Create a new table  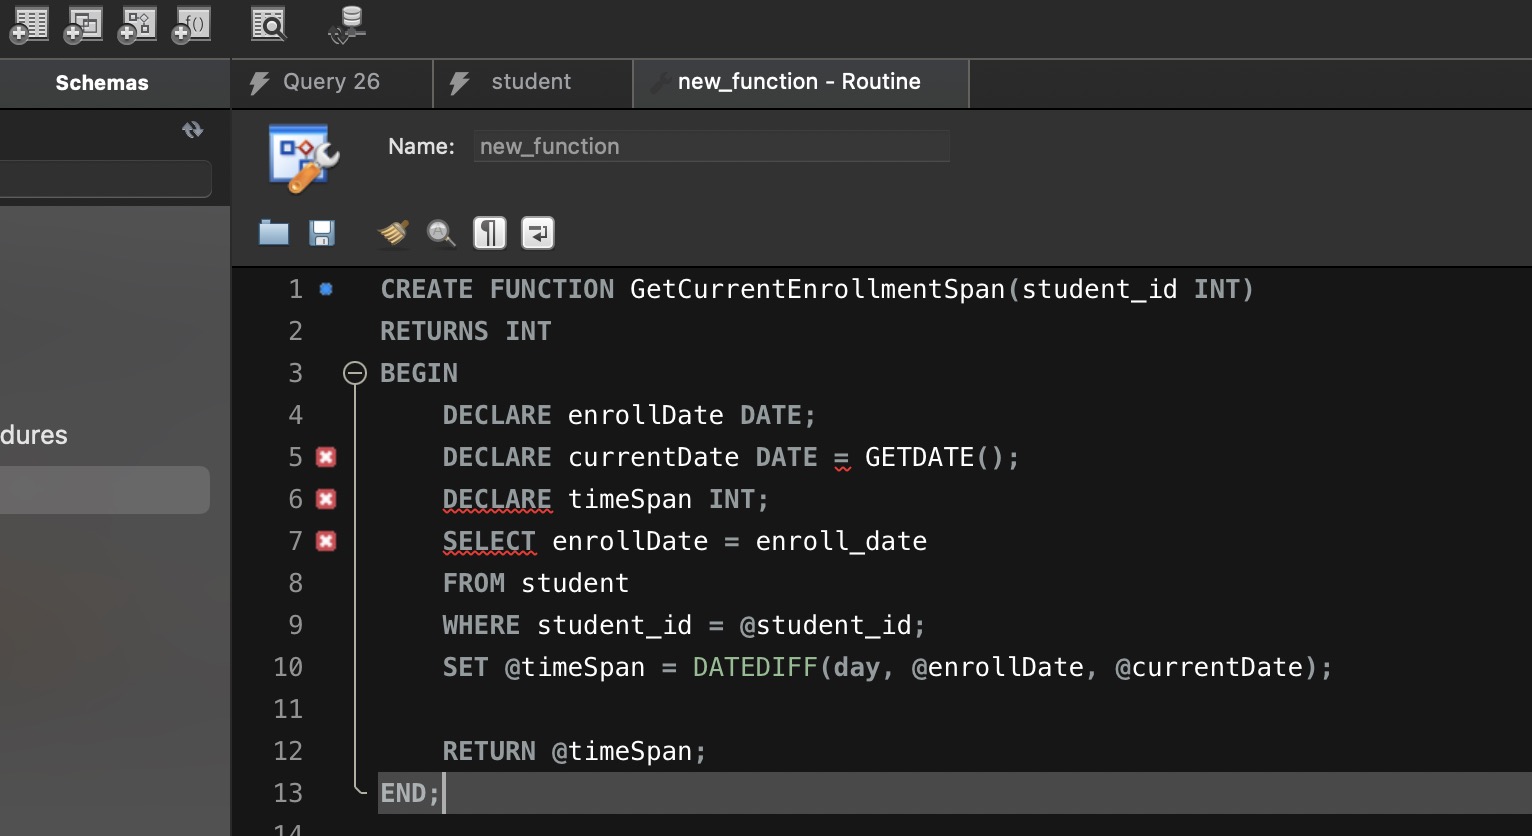coord(29,24)
